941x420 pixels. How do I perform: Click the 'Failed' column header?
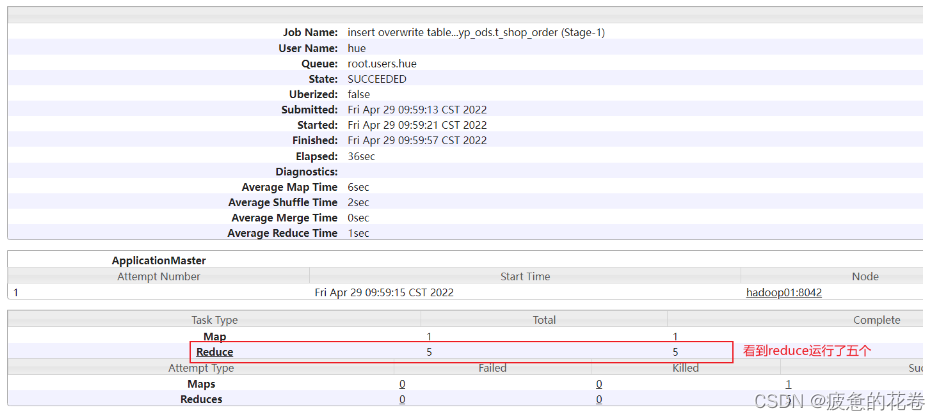click(493, 368)
